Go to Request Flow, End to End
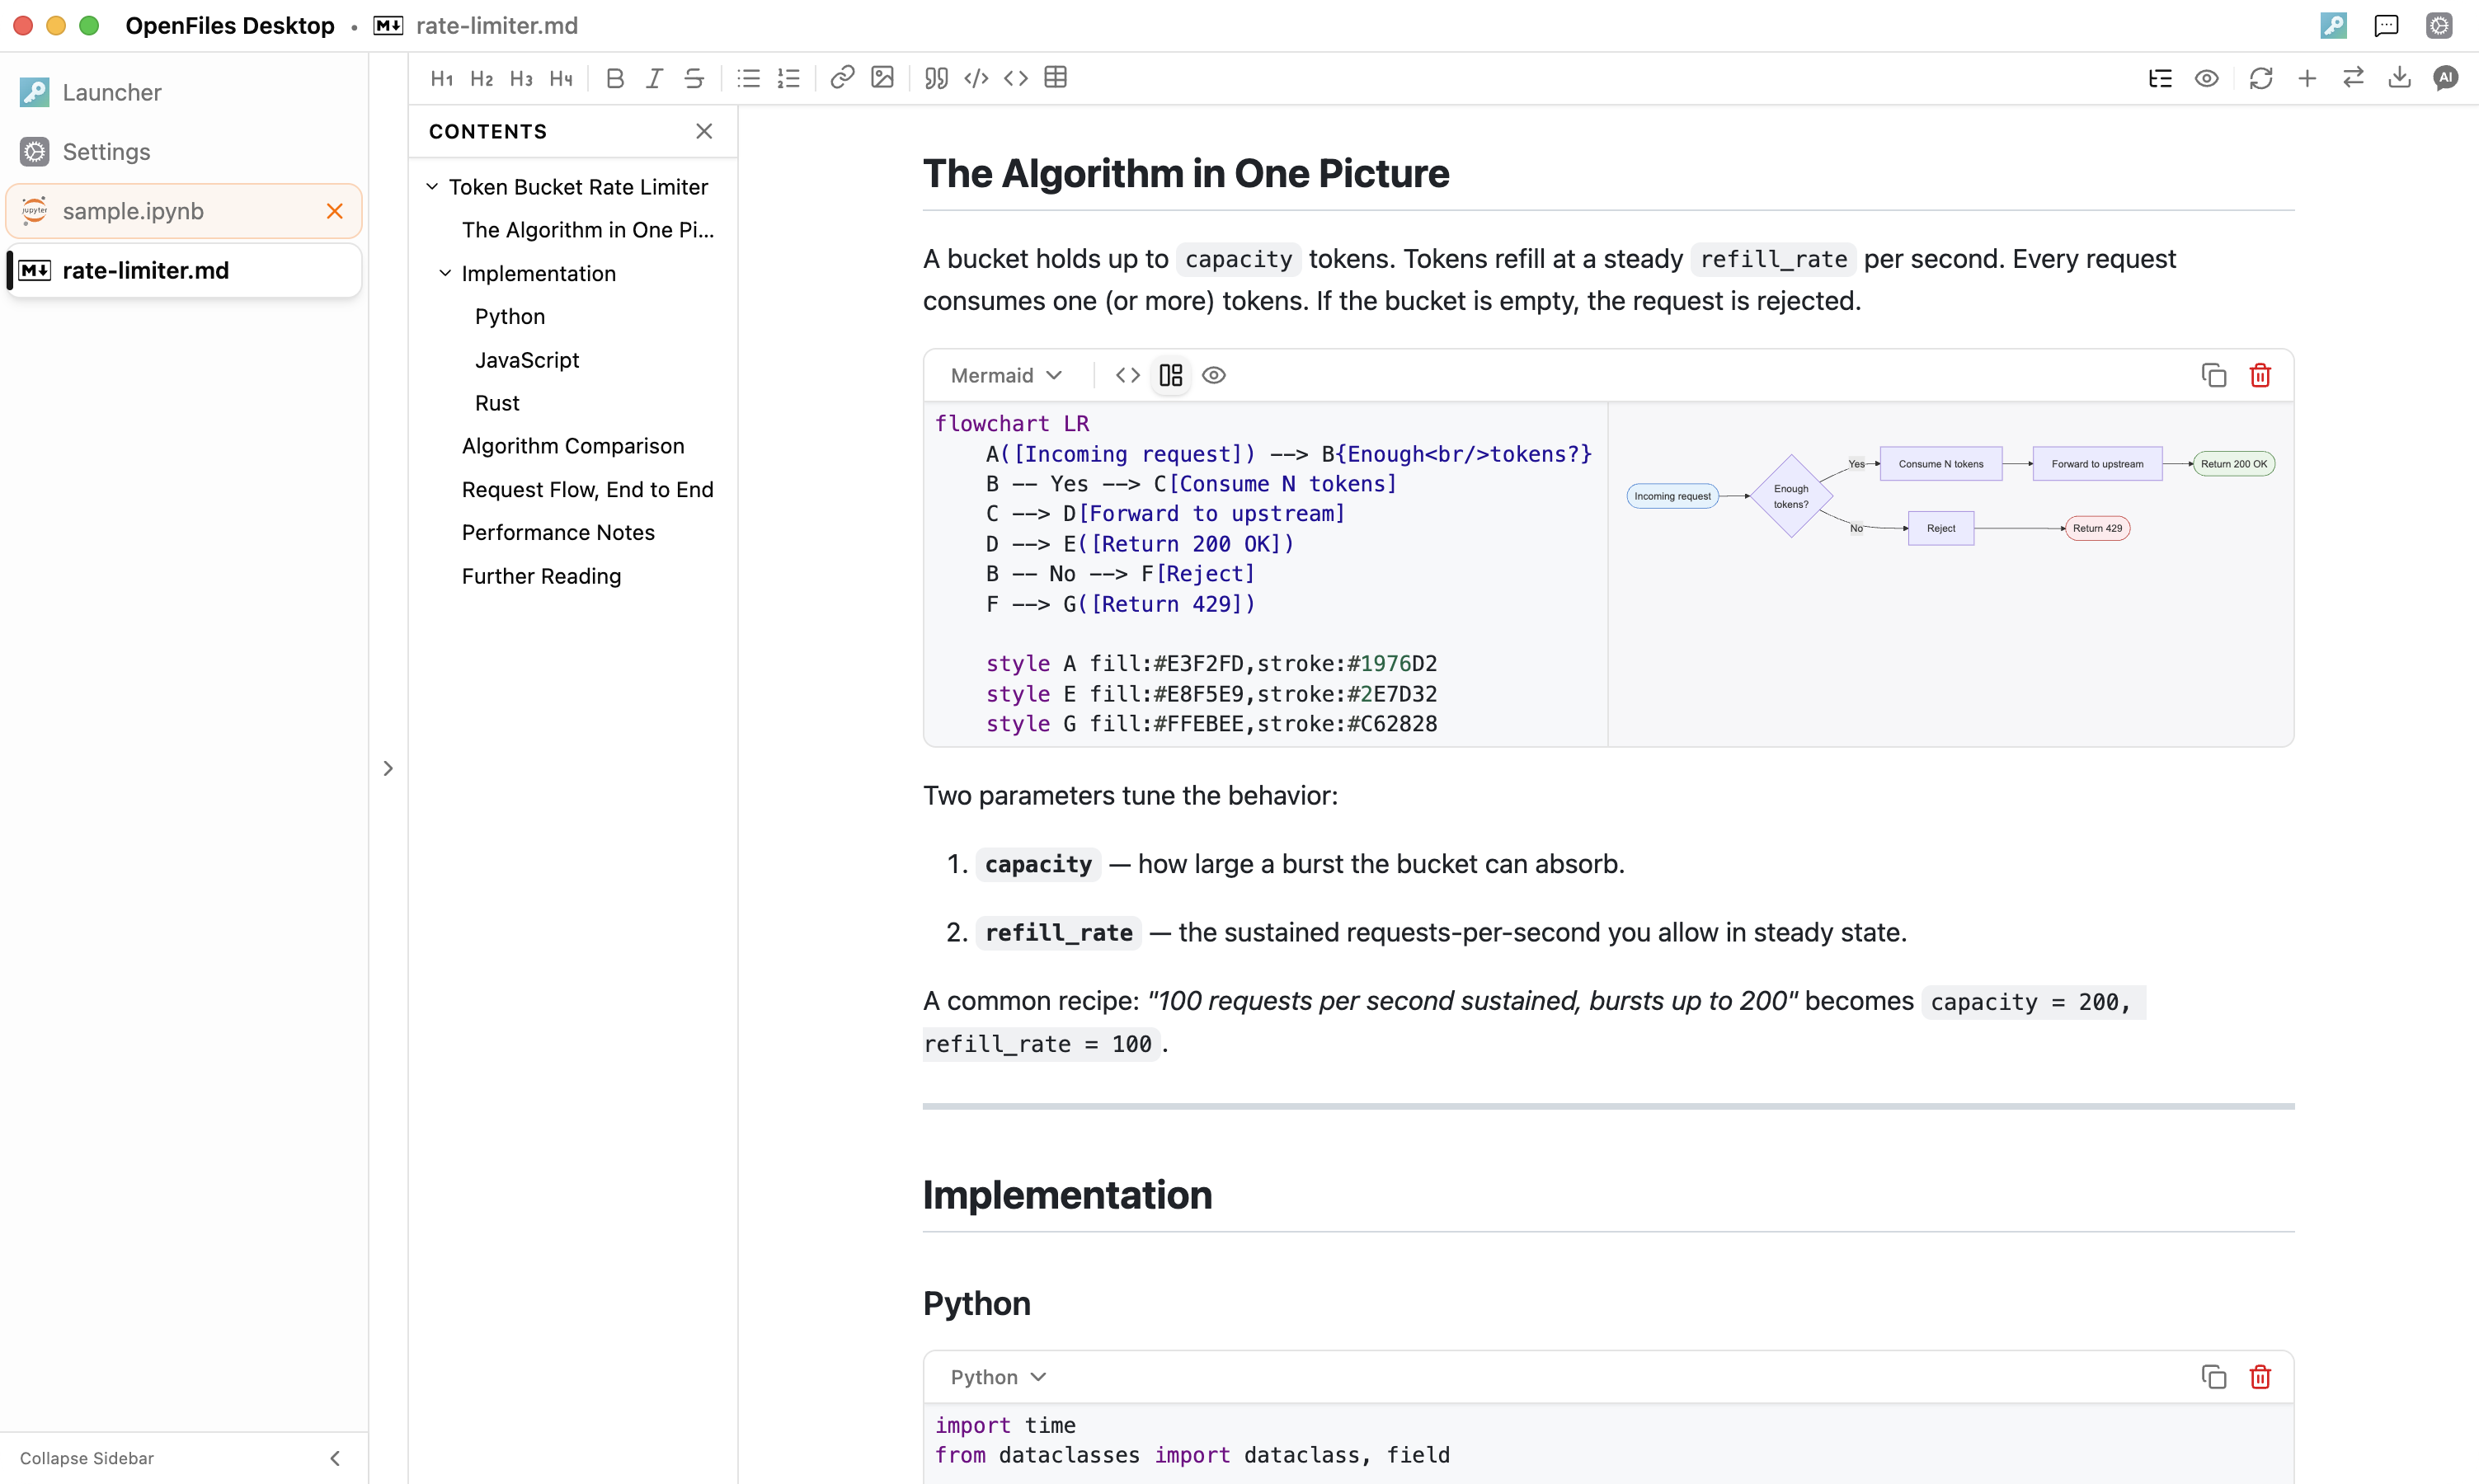Image resolution: width=2479 pixels, height=1484 pixels. [x=588, y=490]
